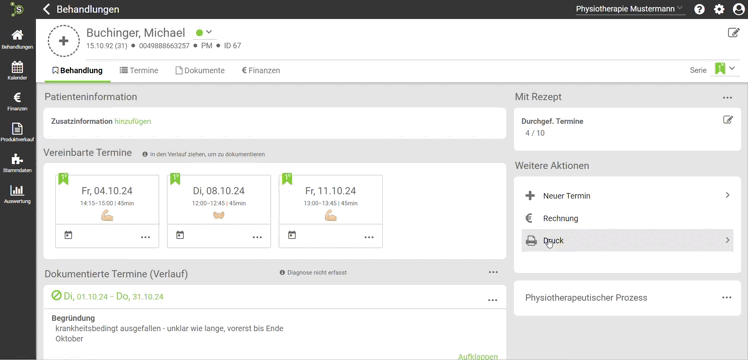Click the green bookmark on 04.10.24 card
This screenshot has width=748, height=360.
(63, 179)
